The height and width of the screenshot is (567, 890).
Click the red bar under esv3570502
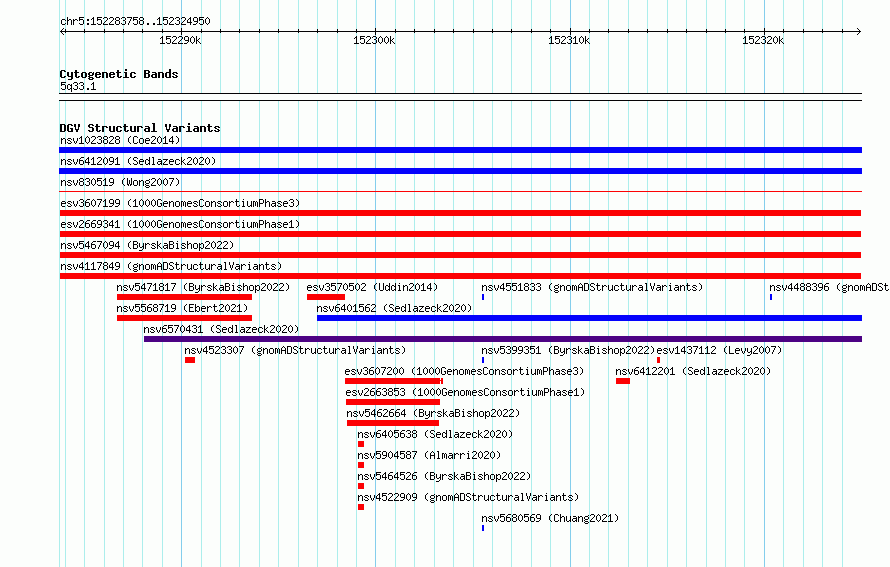[x=326, y=297]
